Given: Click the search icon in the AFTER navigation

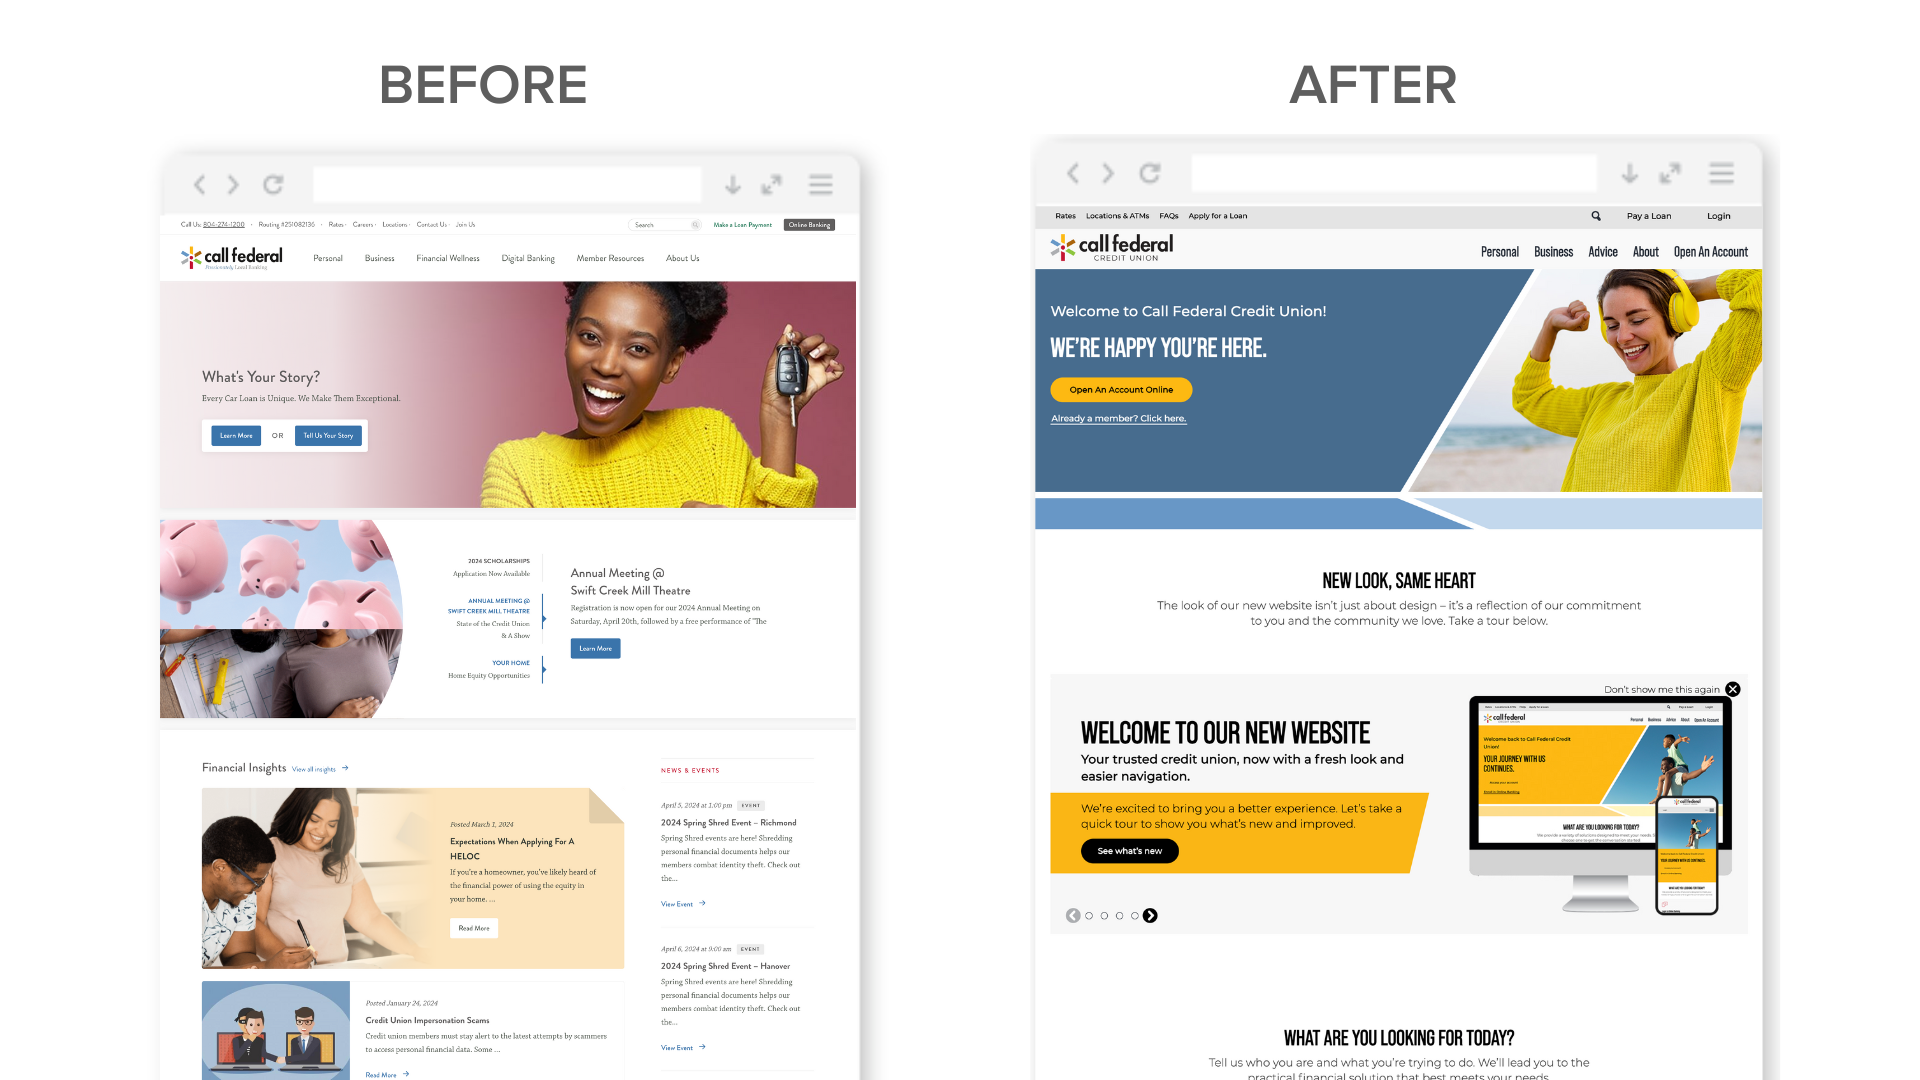Looking at the screenshot, I should click(1594, 215).
